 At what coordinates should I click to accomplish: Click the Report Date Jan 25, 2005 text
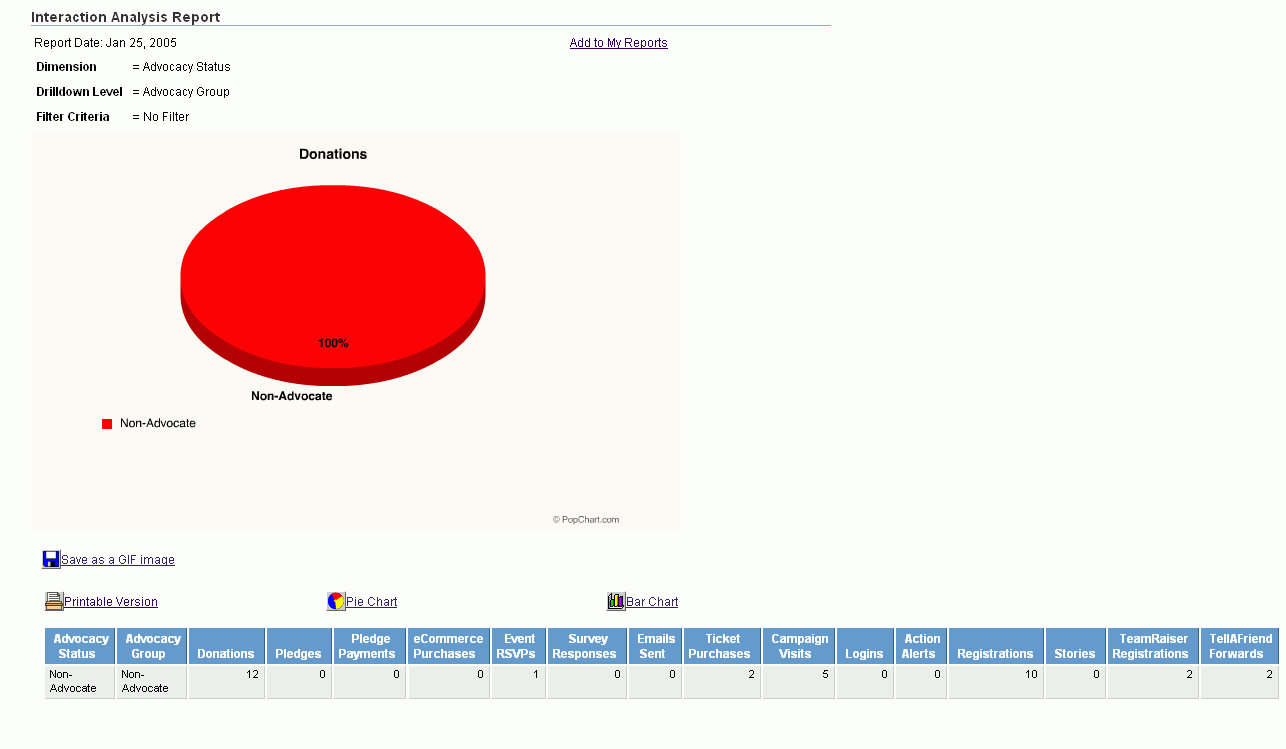[105, 43]
